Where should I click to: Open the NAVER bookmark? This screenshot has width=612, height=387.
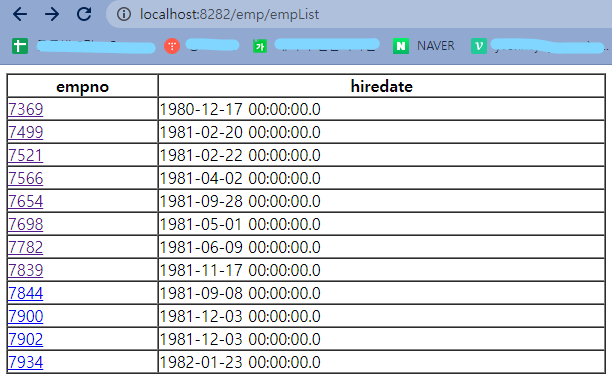(424, 46)
